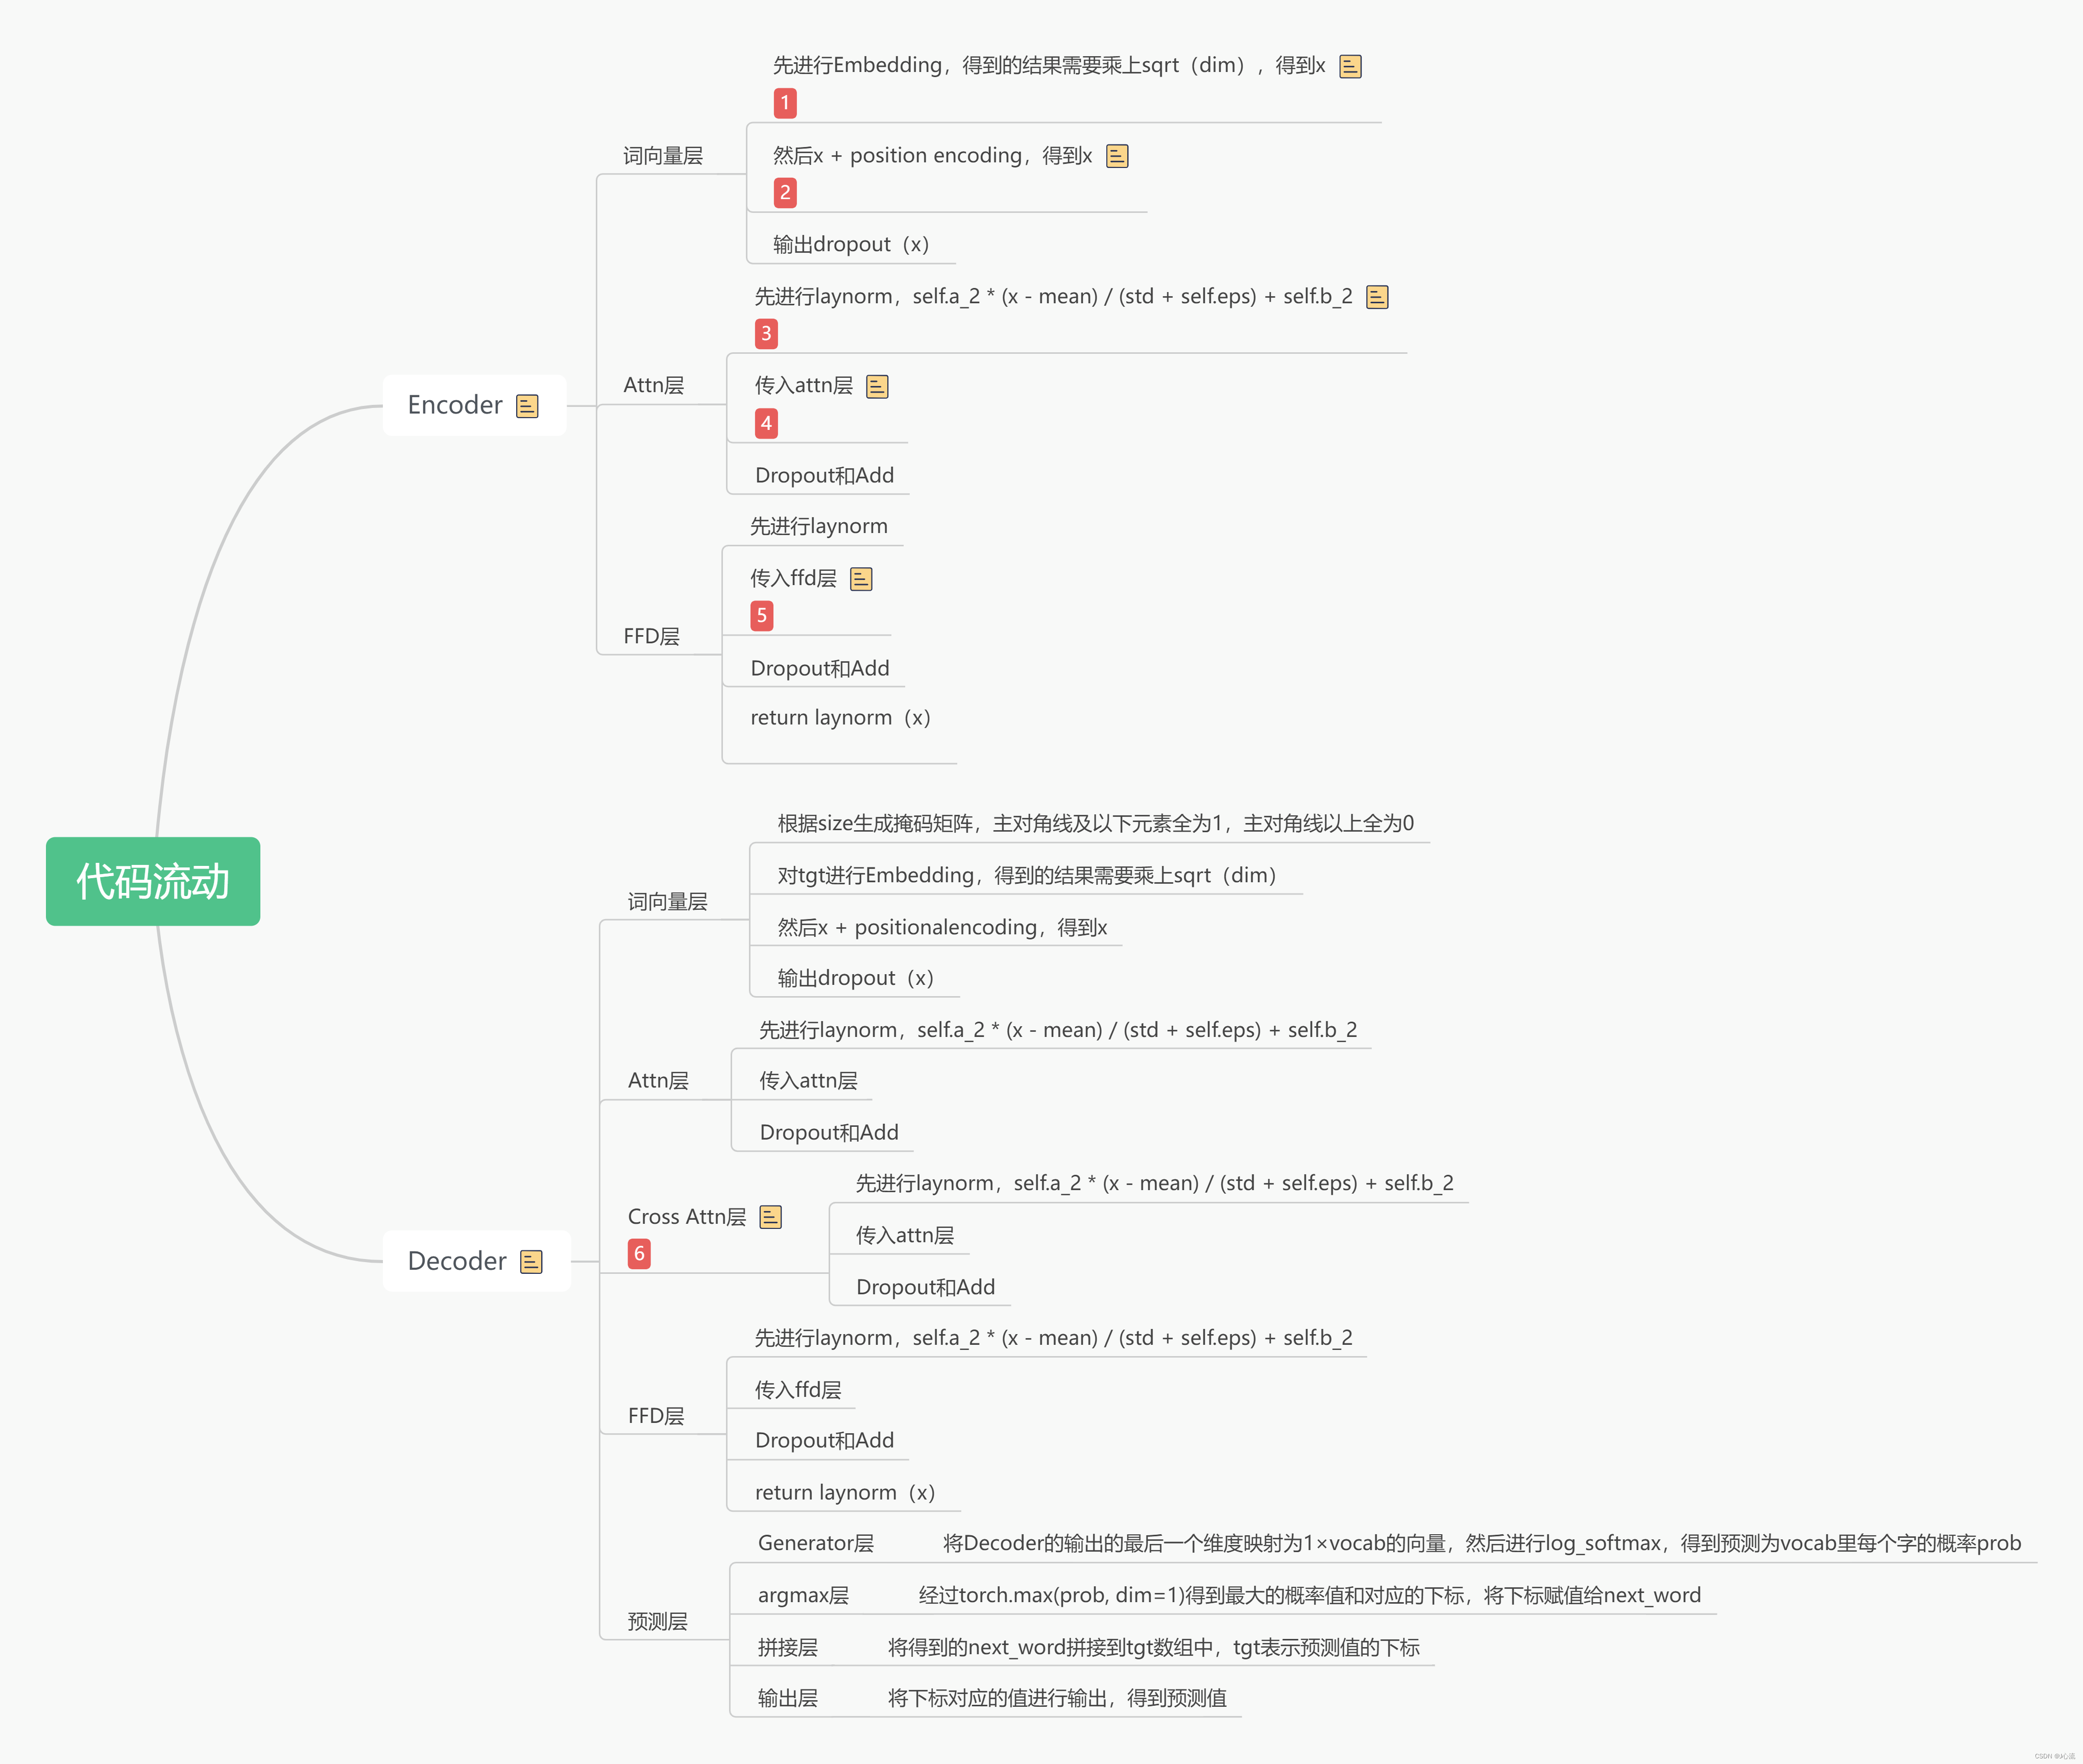Open note icon after encoder laynorm formula
The image size is (2083, 1764).
click(1377, 297)
